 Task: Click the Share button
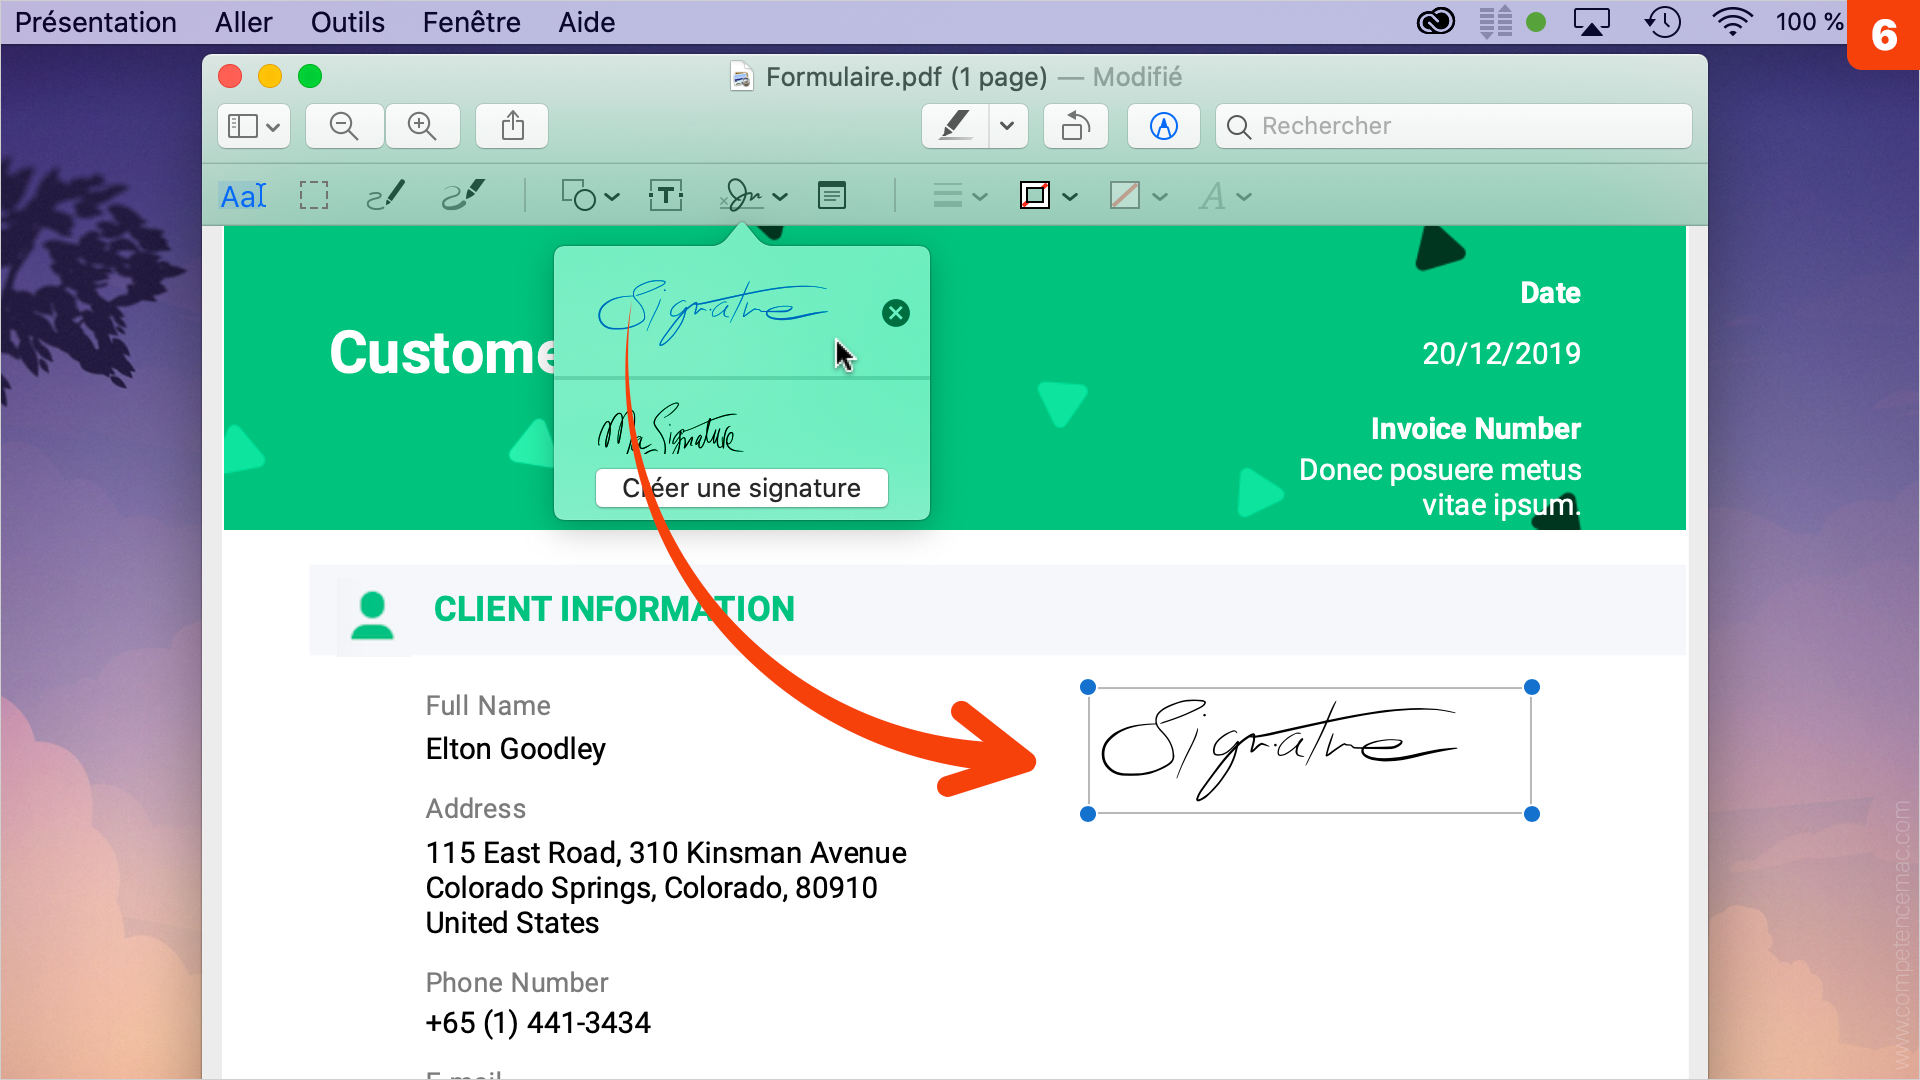[x=512, y=126]
